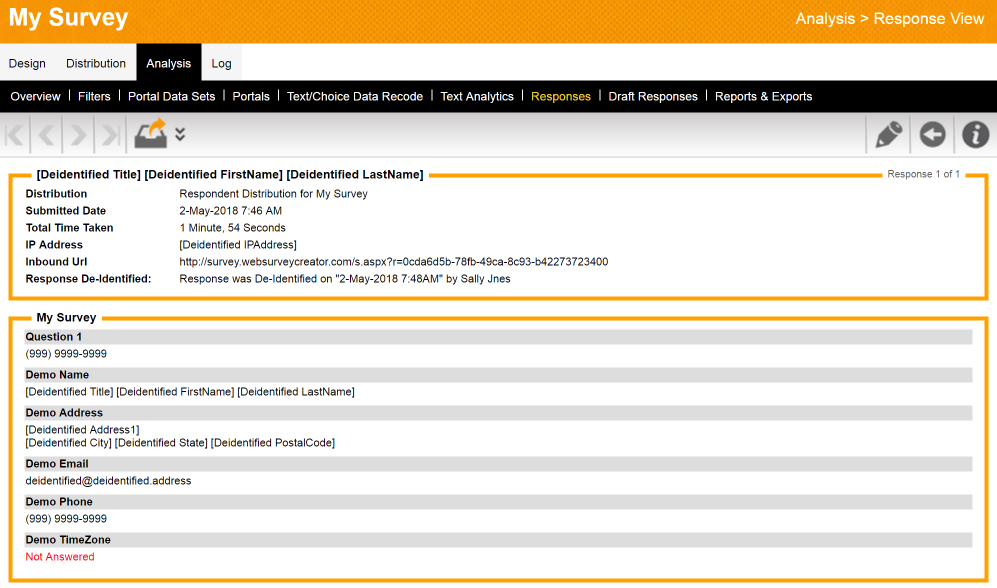This screenshot has height=588, width=997.
Task: Select the Log tab
Action: coord(221,63)
